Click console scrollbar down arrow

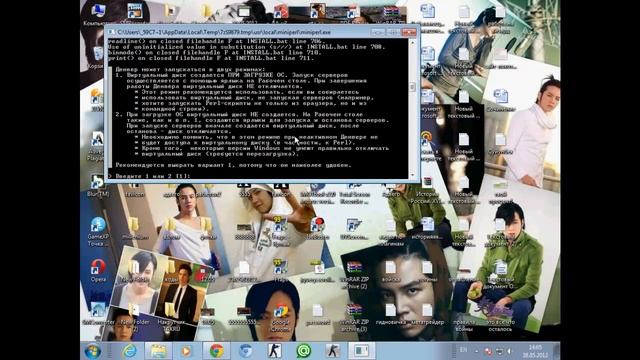pyautogui.click(x=412, y=175)
